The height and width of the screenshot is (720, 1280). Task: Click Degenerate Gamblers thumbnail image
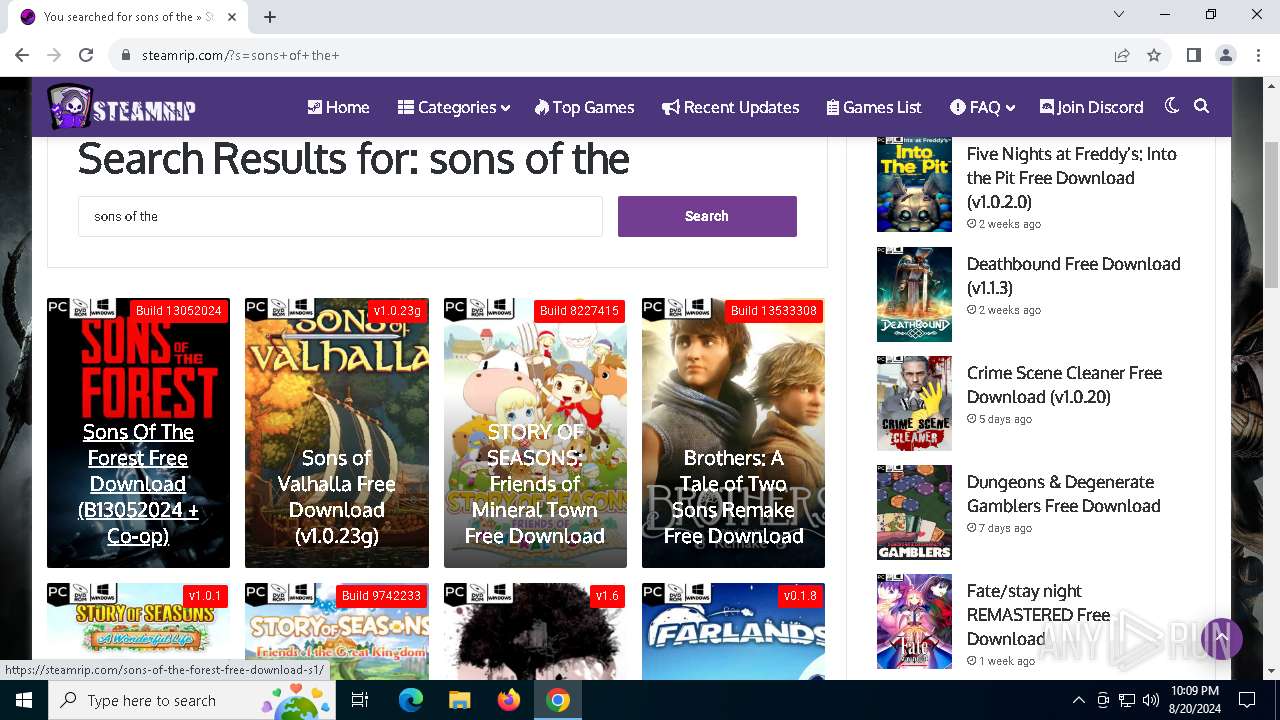914,512
